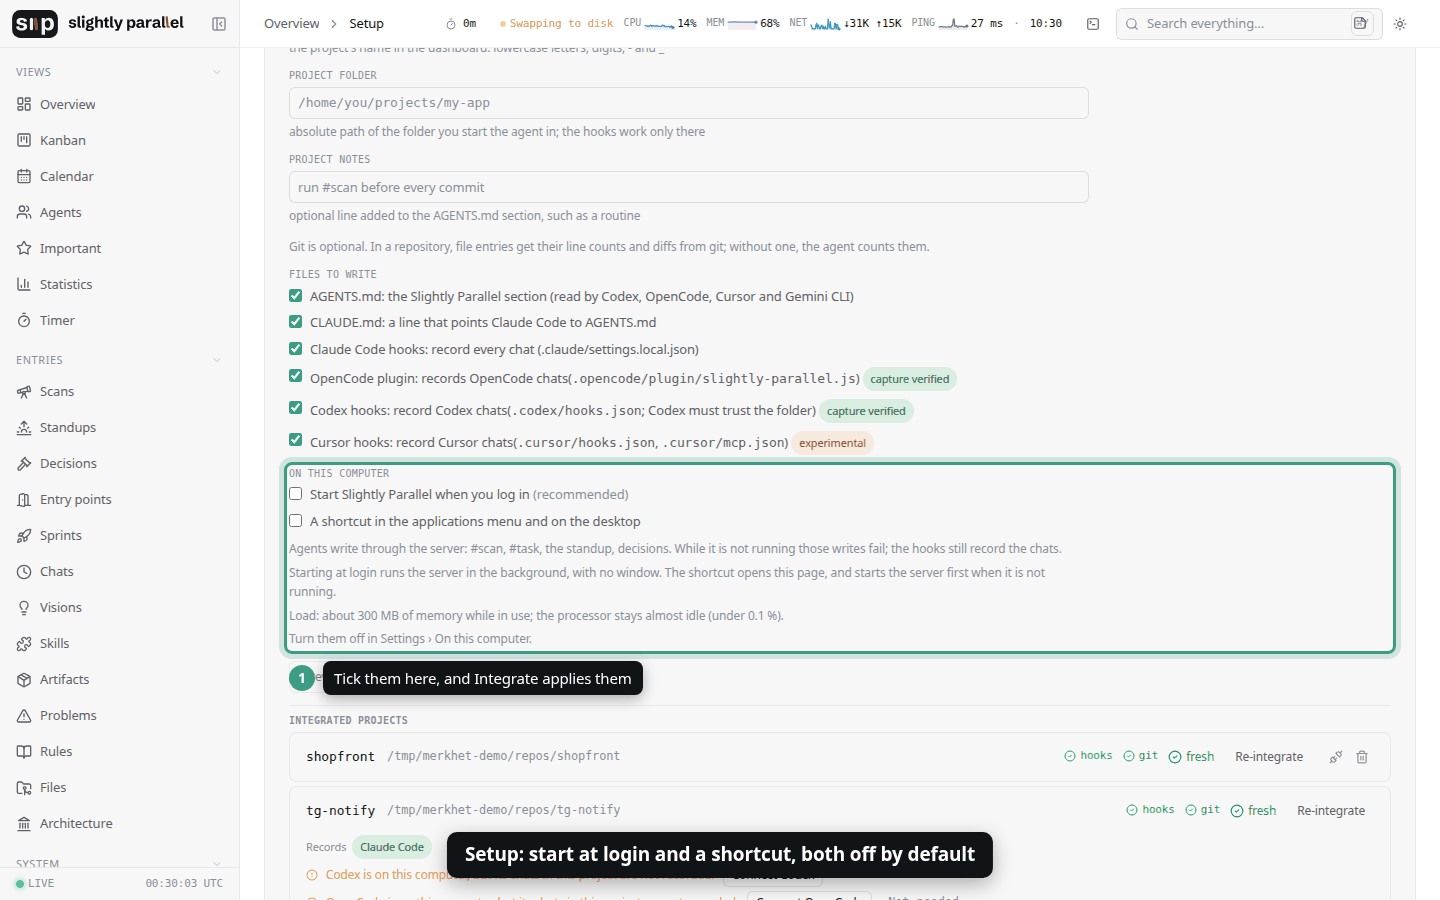1440x900 pixels.
Task: Click the Project folder input field
Action: pos(689,103)
